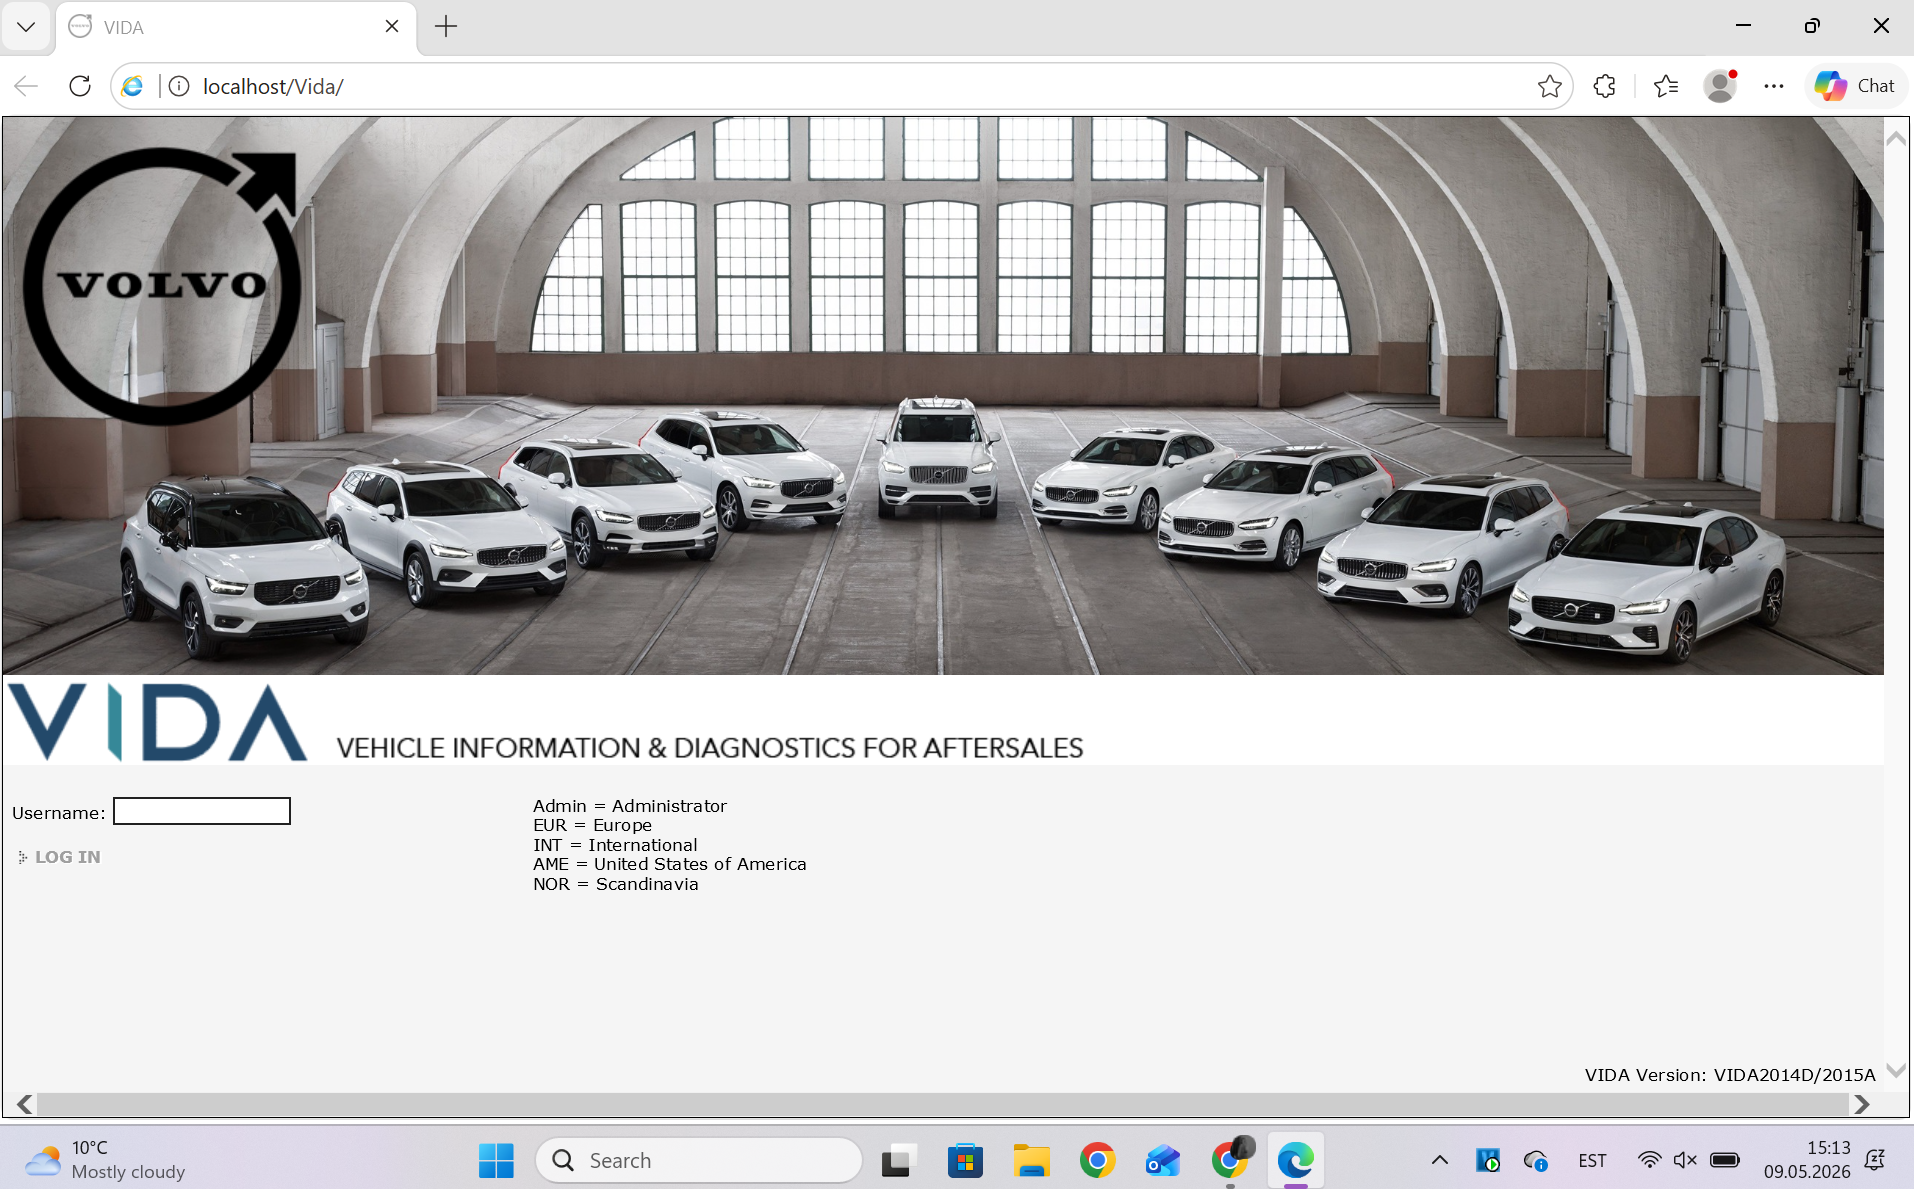Switch to Microsoft Edge on taskbar

(x=1296, y=1160)
